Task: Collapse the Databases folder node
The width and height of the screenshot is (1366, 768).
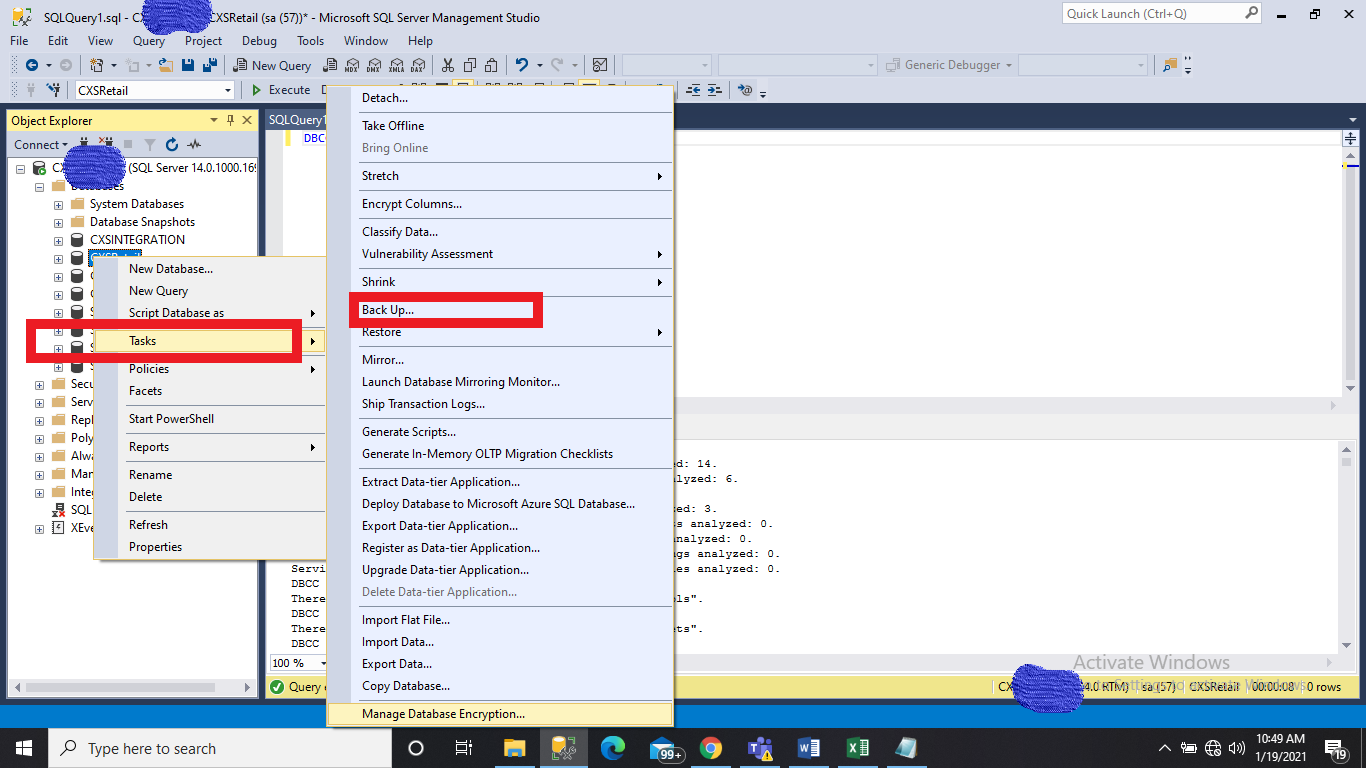Action: pos(40,186)
